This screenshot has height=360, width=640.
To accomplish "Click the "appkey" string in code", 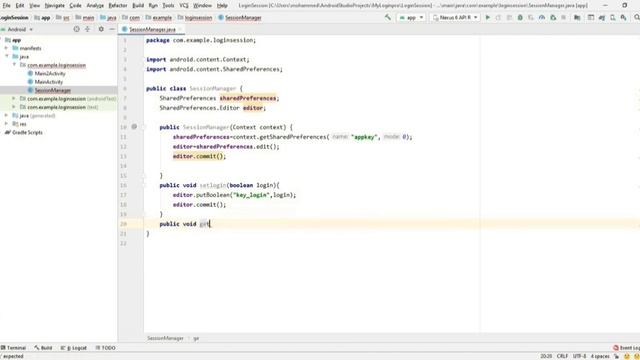I will pos(364,137).
